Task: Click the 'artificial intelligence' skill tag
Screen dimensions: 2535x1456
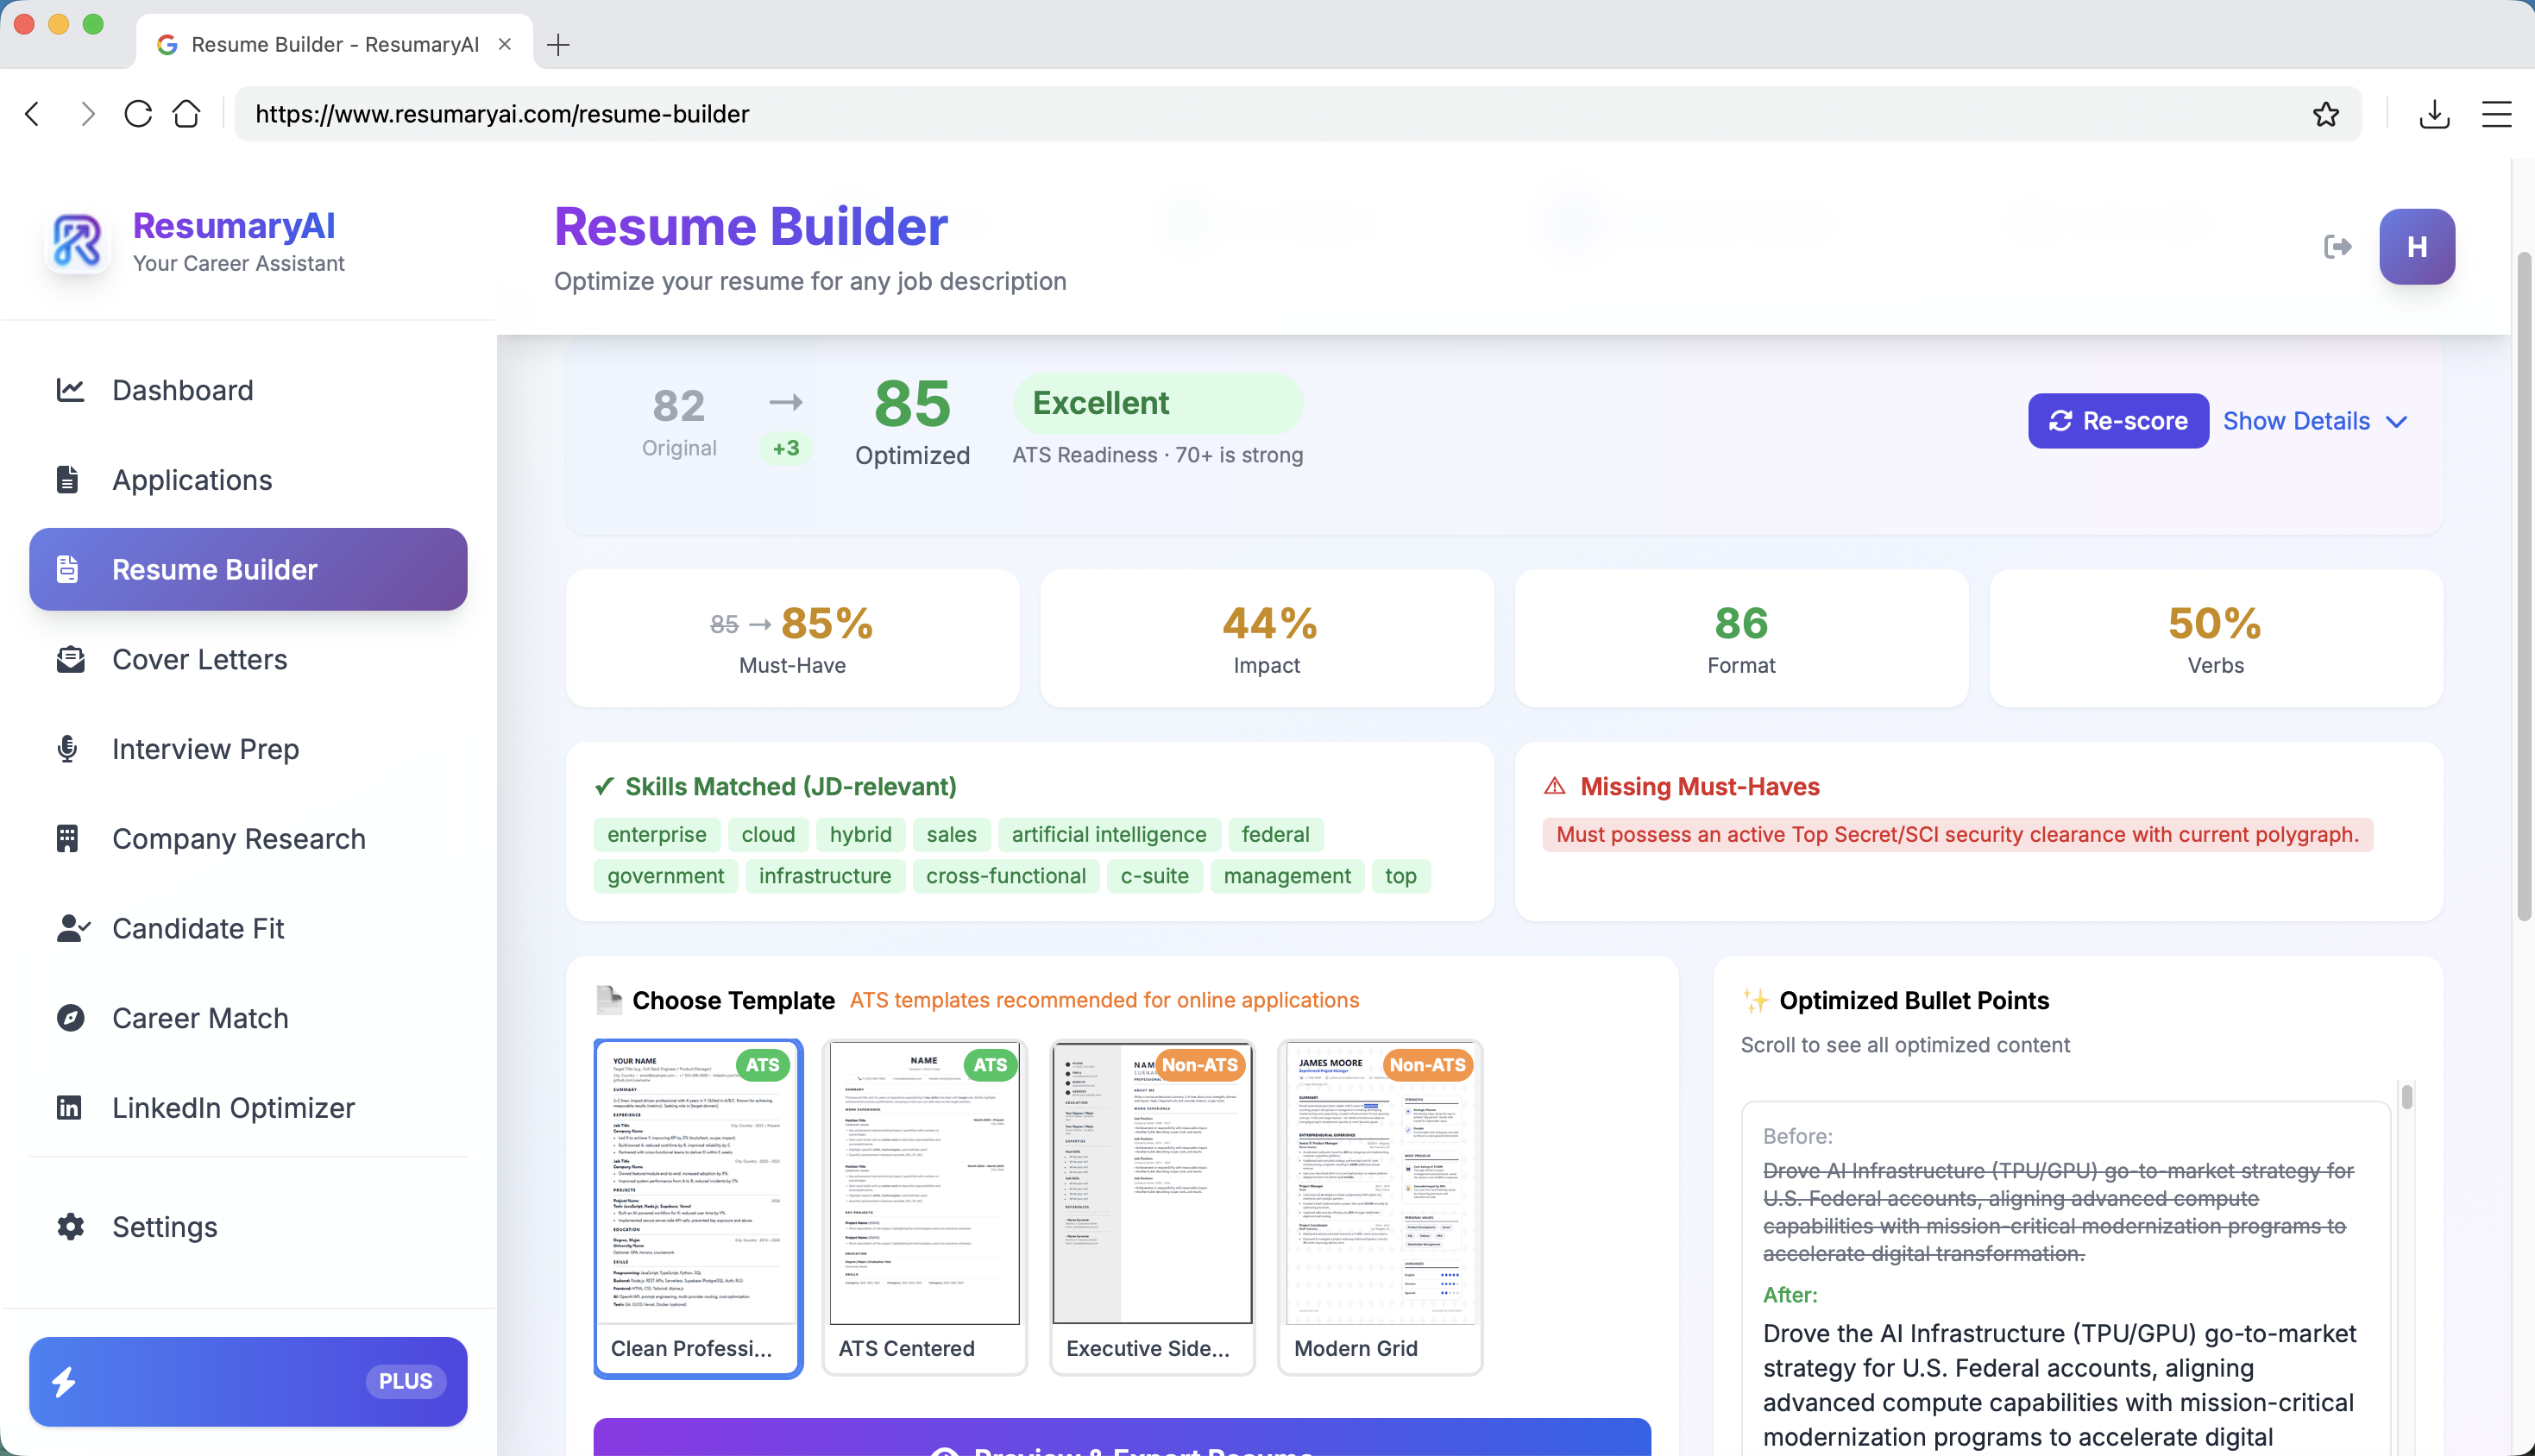Action: [1109, 834]
